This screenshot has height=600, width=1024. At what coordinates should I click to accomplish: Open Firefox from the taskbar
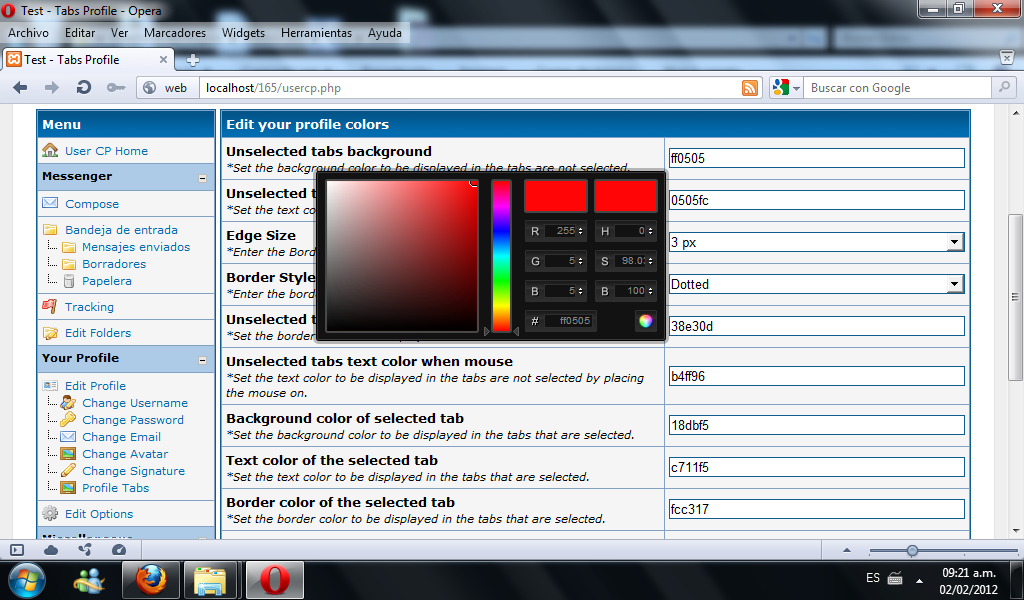tap(150, 579)
